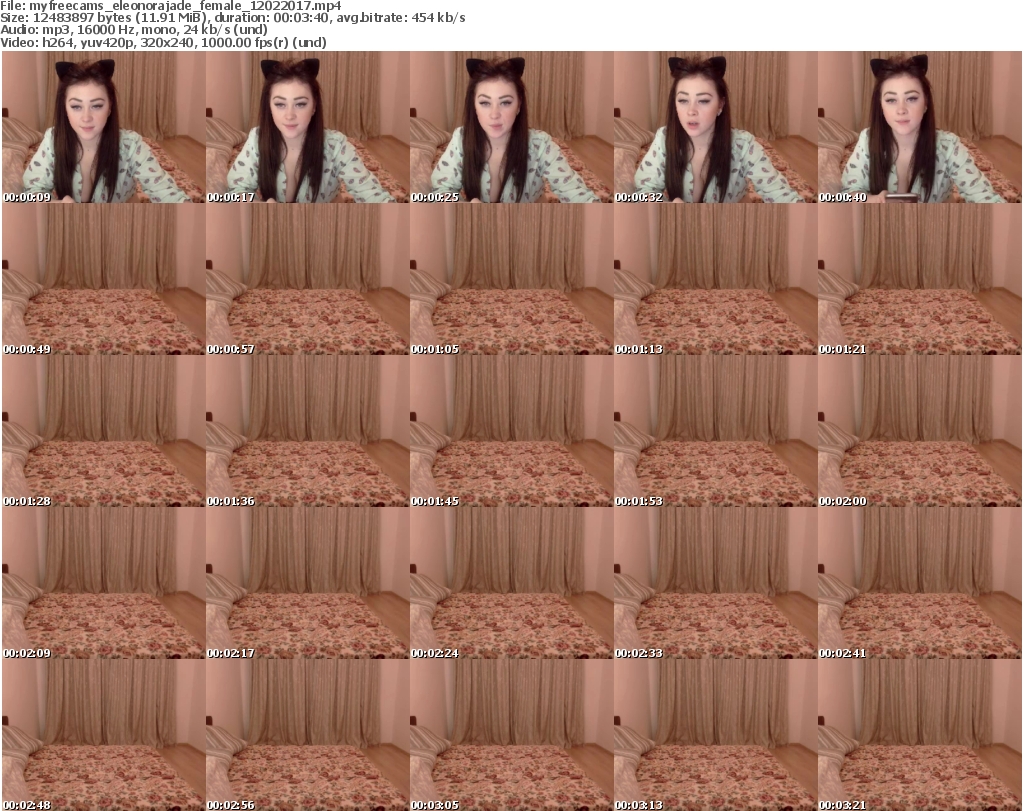The width and height of the screenshot is (1024, 811).
Task: Click the file name ending in 12022017.mp4
Action: 185,6
